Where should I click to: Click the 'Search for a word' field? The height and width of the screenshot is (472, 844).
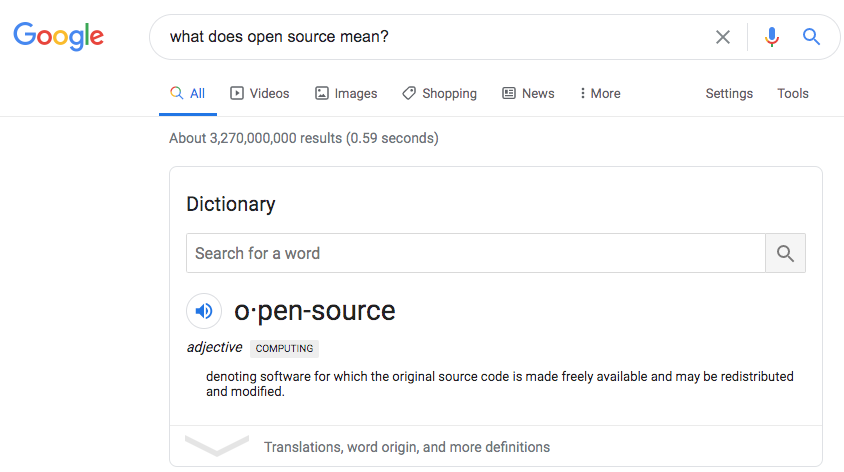coord(475,253)
